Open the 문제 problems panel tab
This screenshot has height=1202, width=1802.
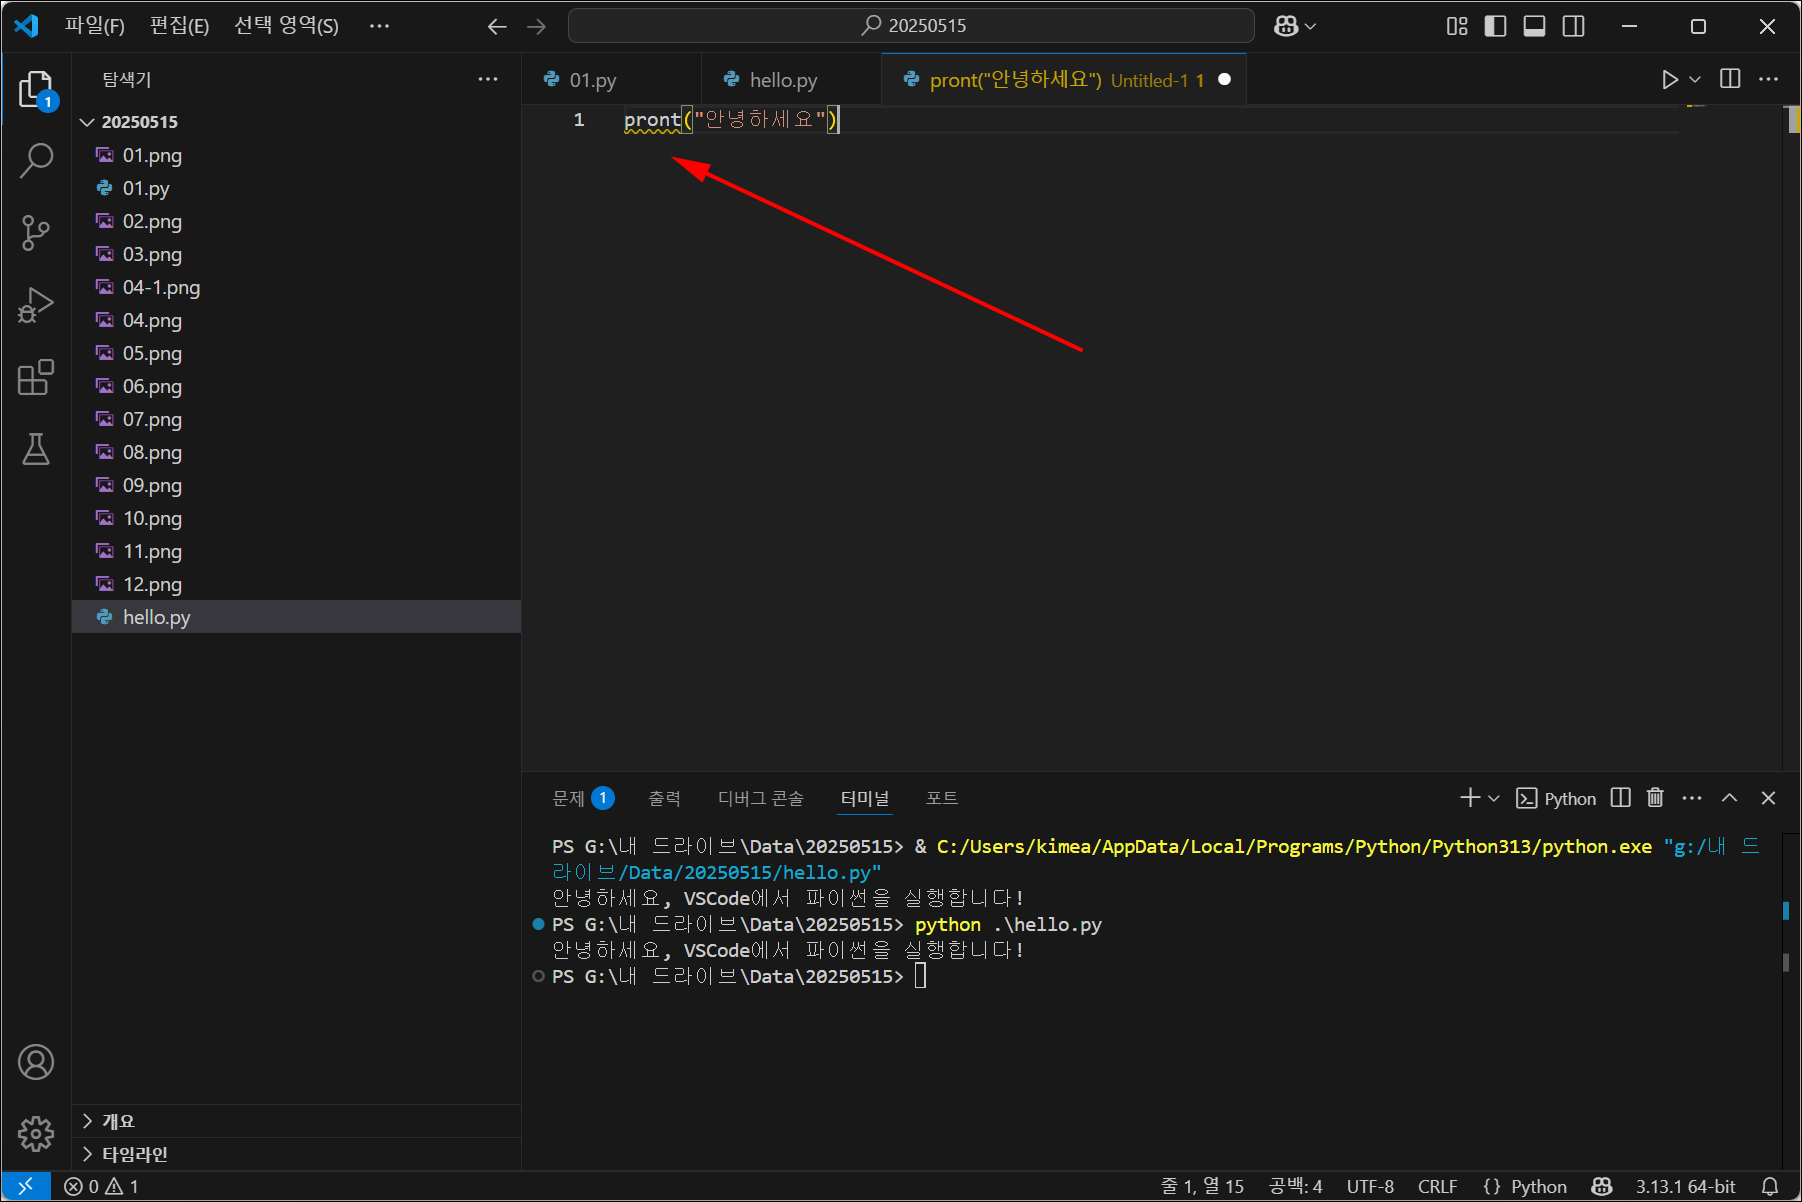(x=582, y=798)
